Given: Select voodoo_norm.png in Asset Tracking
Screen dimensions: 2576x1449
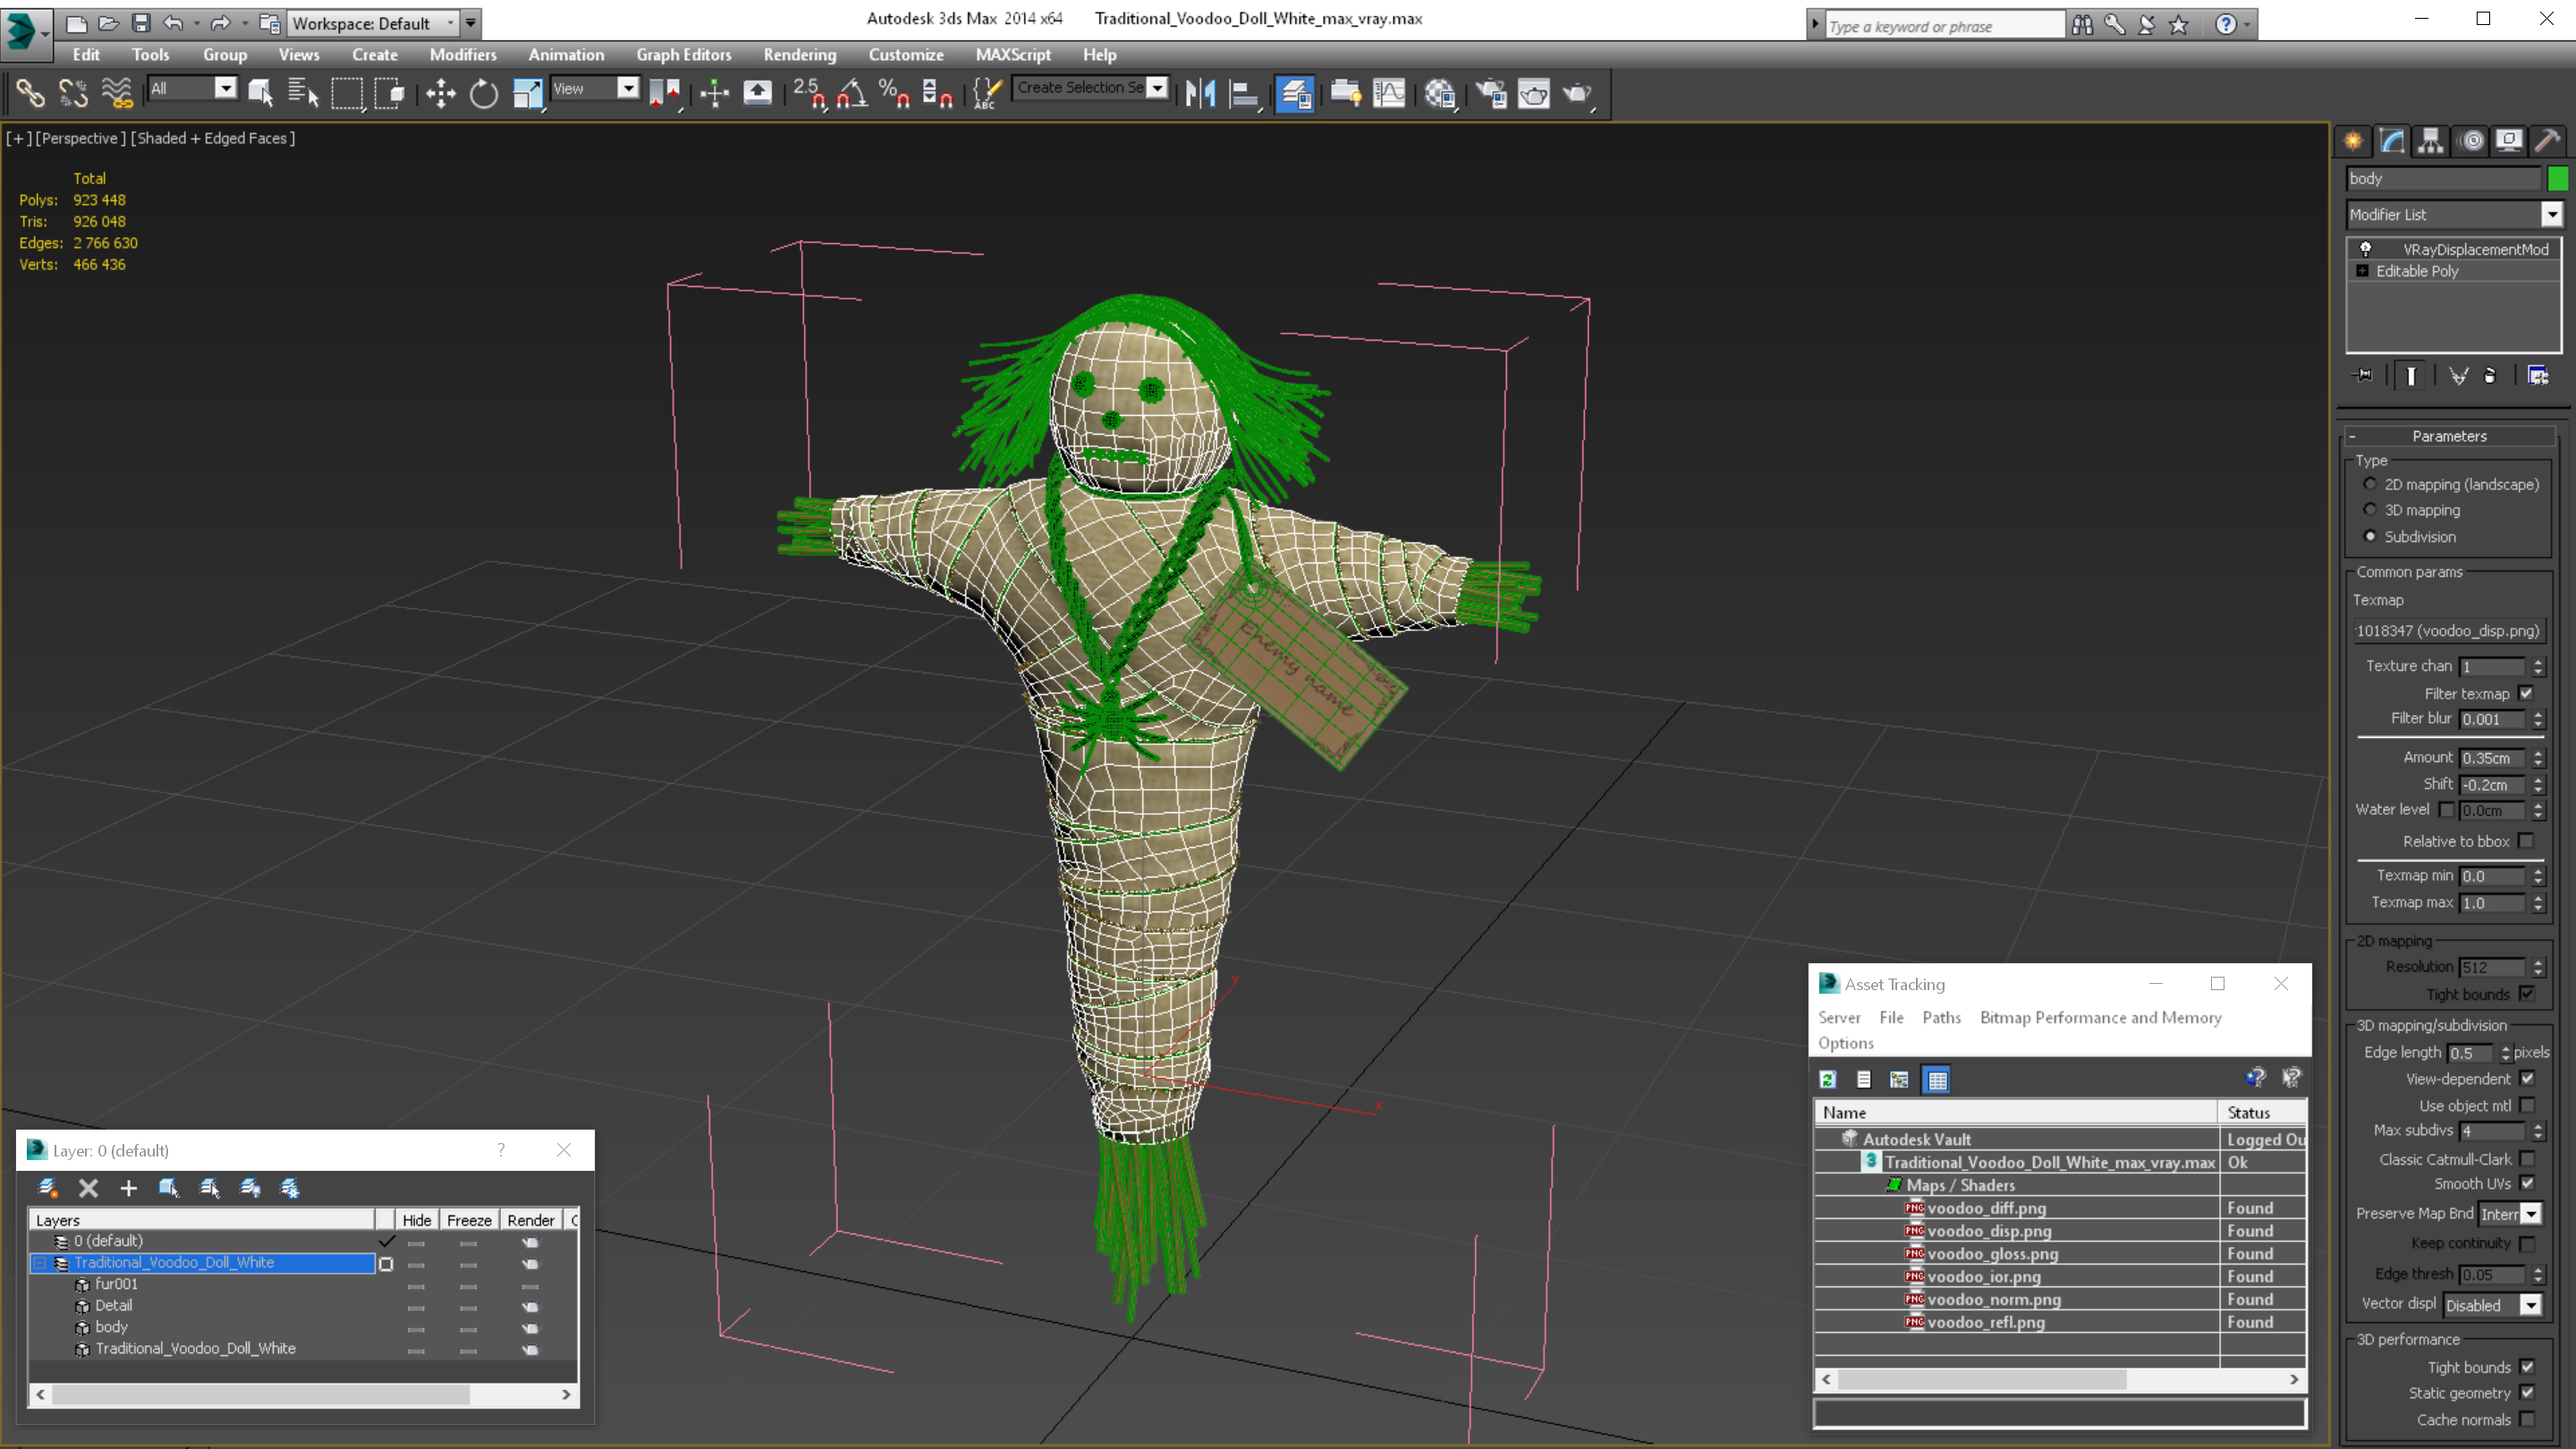Looking at the screenshot, I should click(1993, 1299).
